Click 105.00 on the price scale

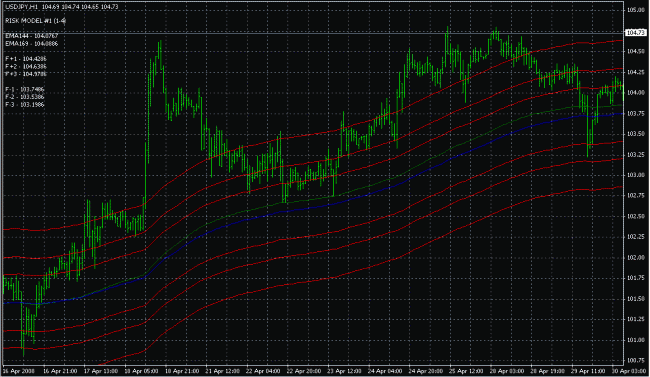point(635,10)
